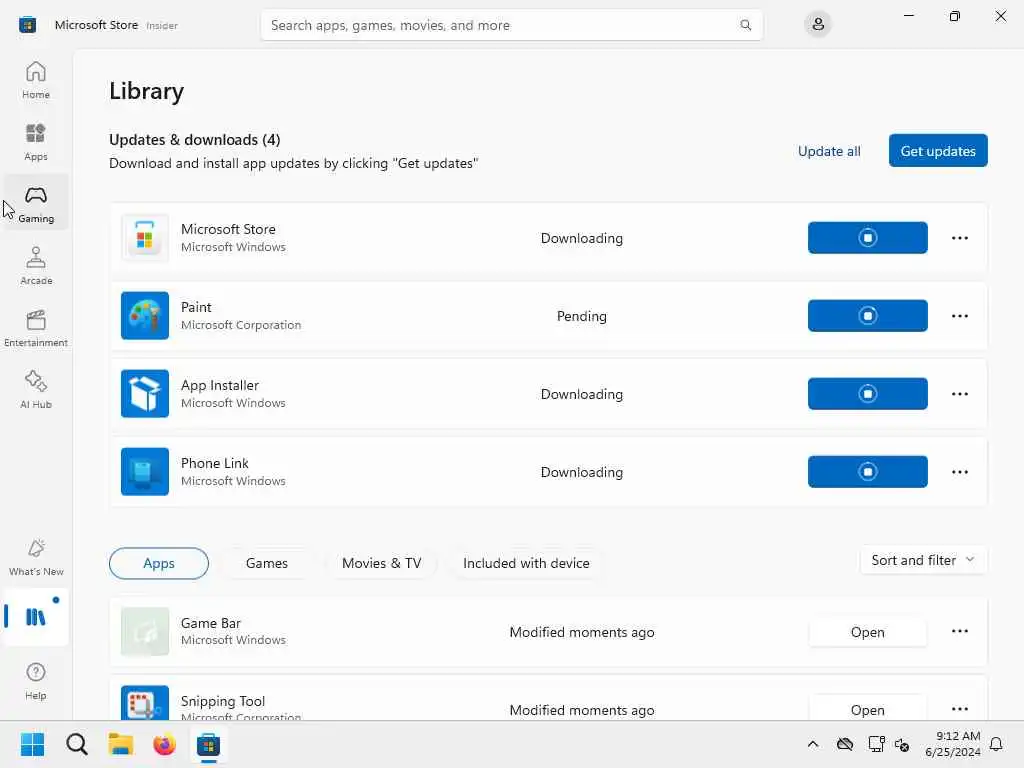Click the Paint app name text
Image resolution: width=1024 pixels, height=768 pixels.
[x=196, y=307]
